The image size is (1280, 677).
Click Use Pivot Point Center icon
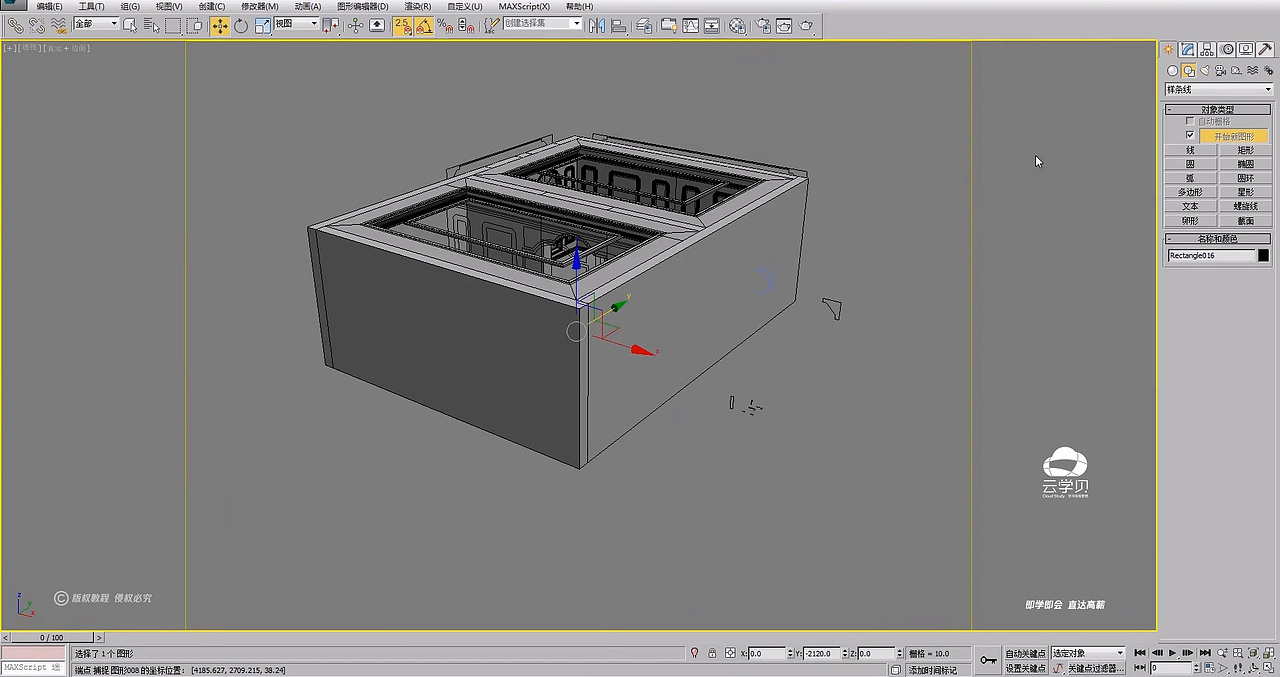coord(331,25)
